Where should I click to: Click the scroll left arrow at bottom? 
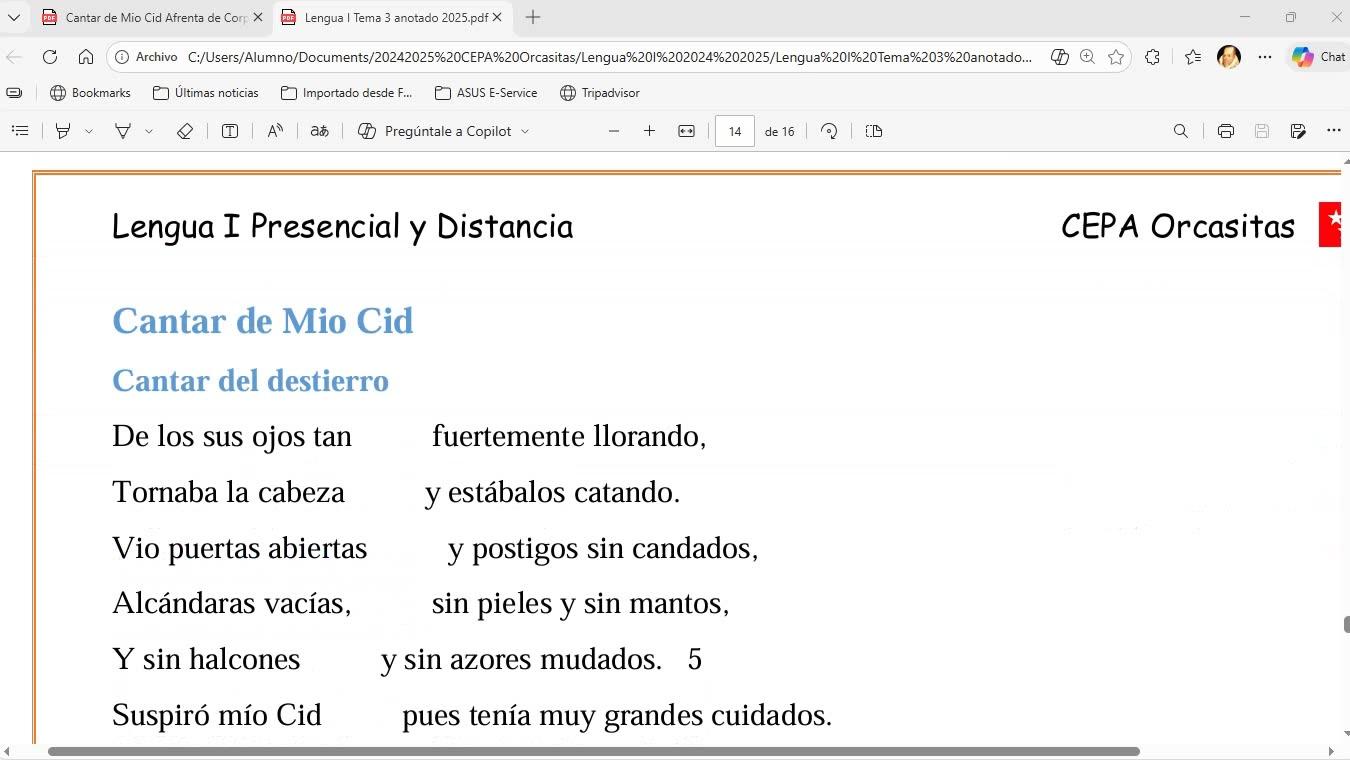pyautogui.click(x=5, y=751)
